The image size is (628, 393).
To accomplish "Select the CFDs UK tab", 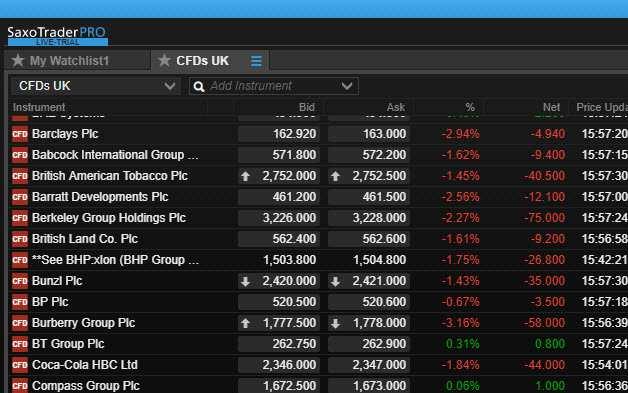I will 202,61.
